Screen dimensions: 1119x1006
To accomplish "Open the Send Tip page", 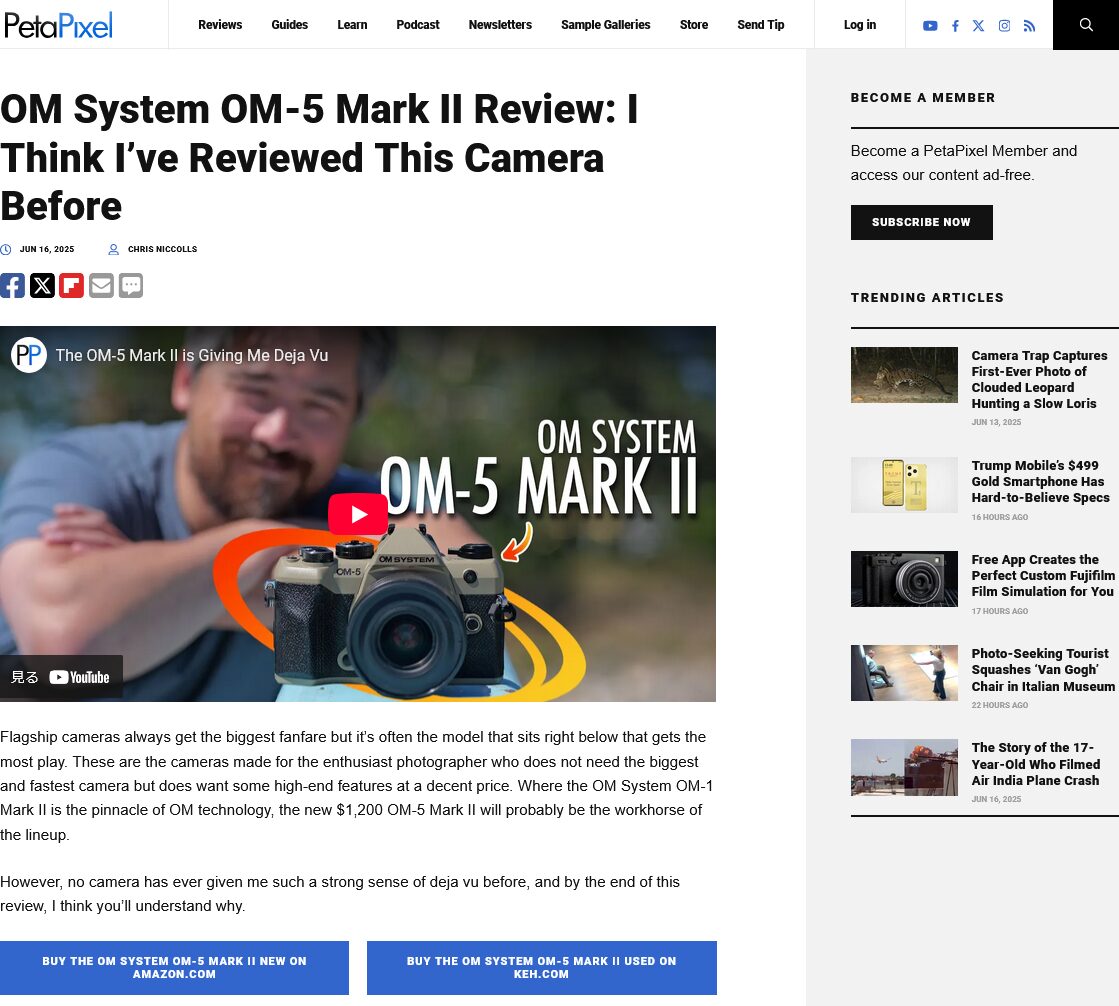I will (x=761, y=25).
